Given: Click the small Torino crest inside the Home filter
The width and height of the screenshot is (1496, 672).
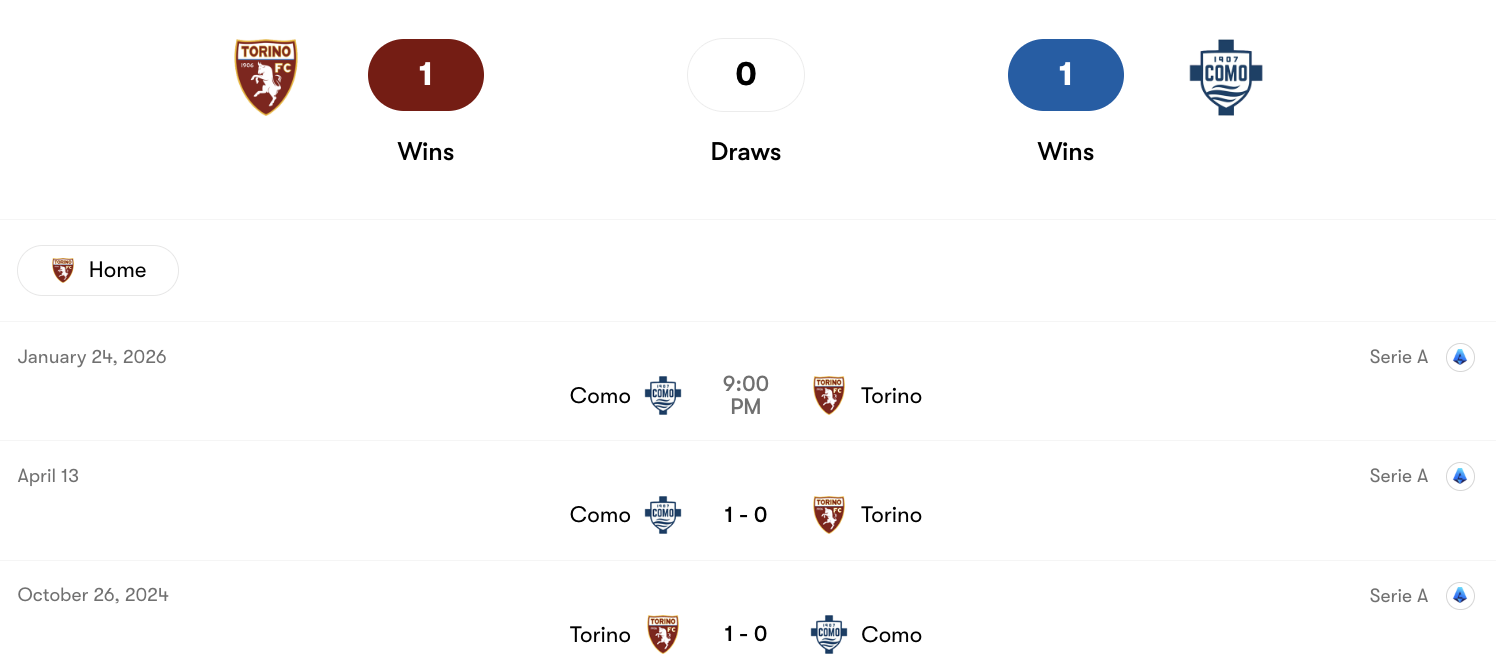Looking at the screenshot, I should [x=62, y=270].
